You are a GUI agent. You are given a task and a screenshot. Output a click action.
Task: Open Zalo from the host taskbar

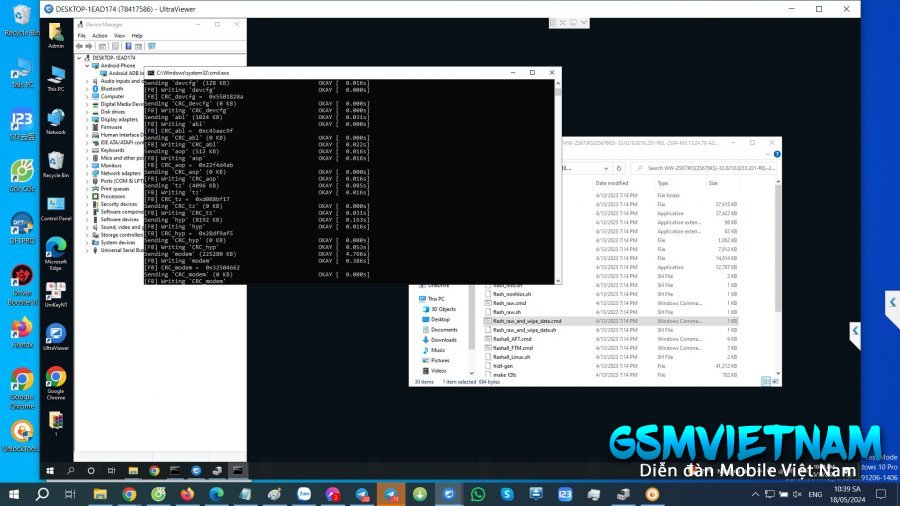(x=304, y=494)
